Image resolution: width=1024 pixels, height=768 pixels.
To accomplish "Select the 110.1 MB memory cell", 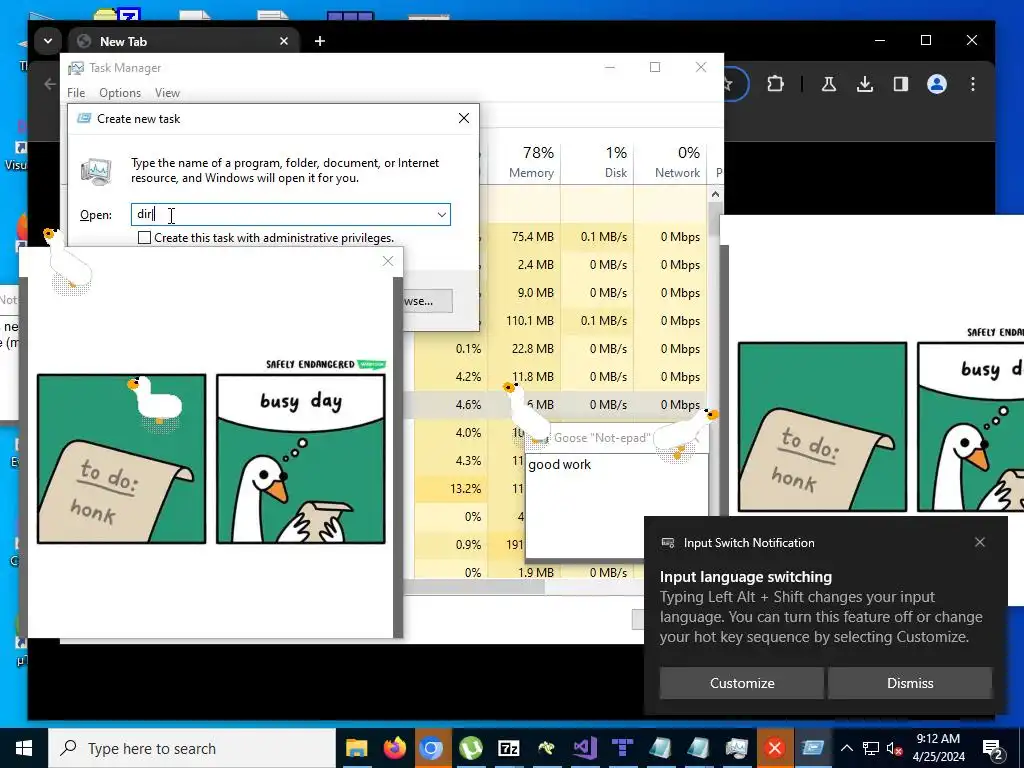I will pos(524,321).
